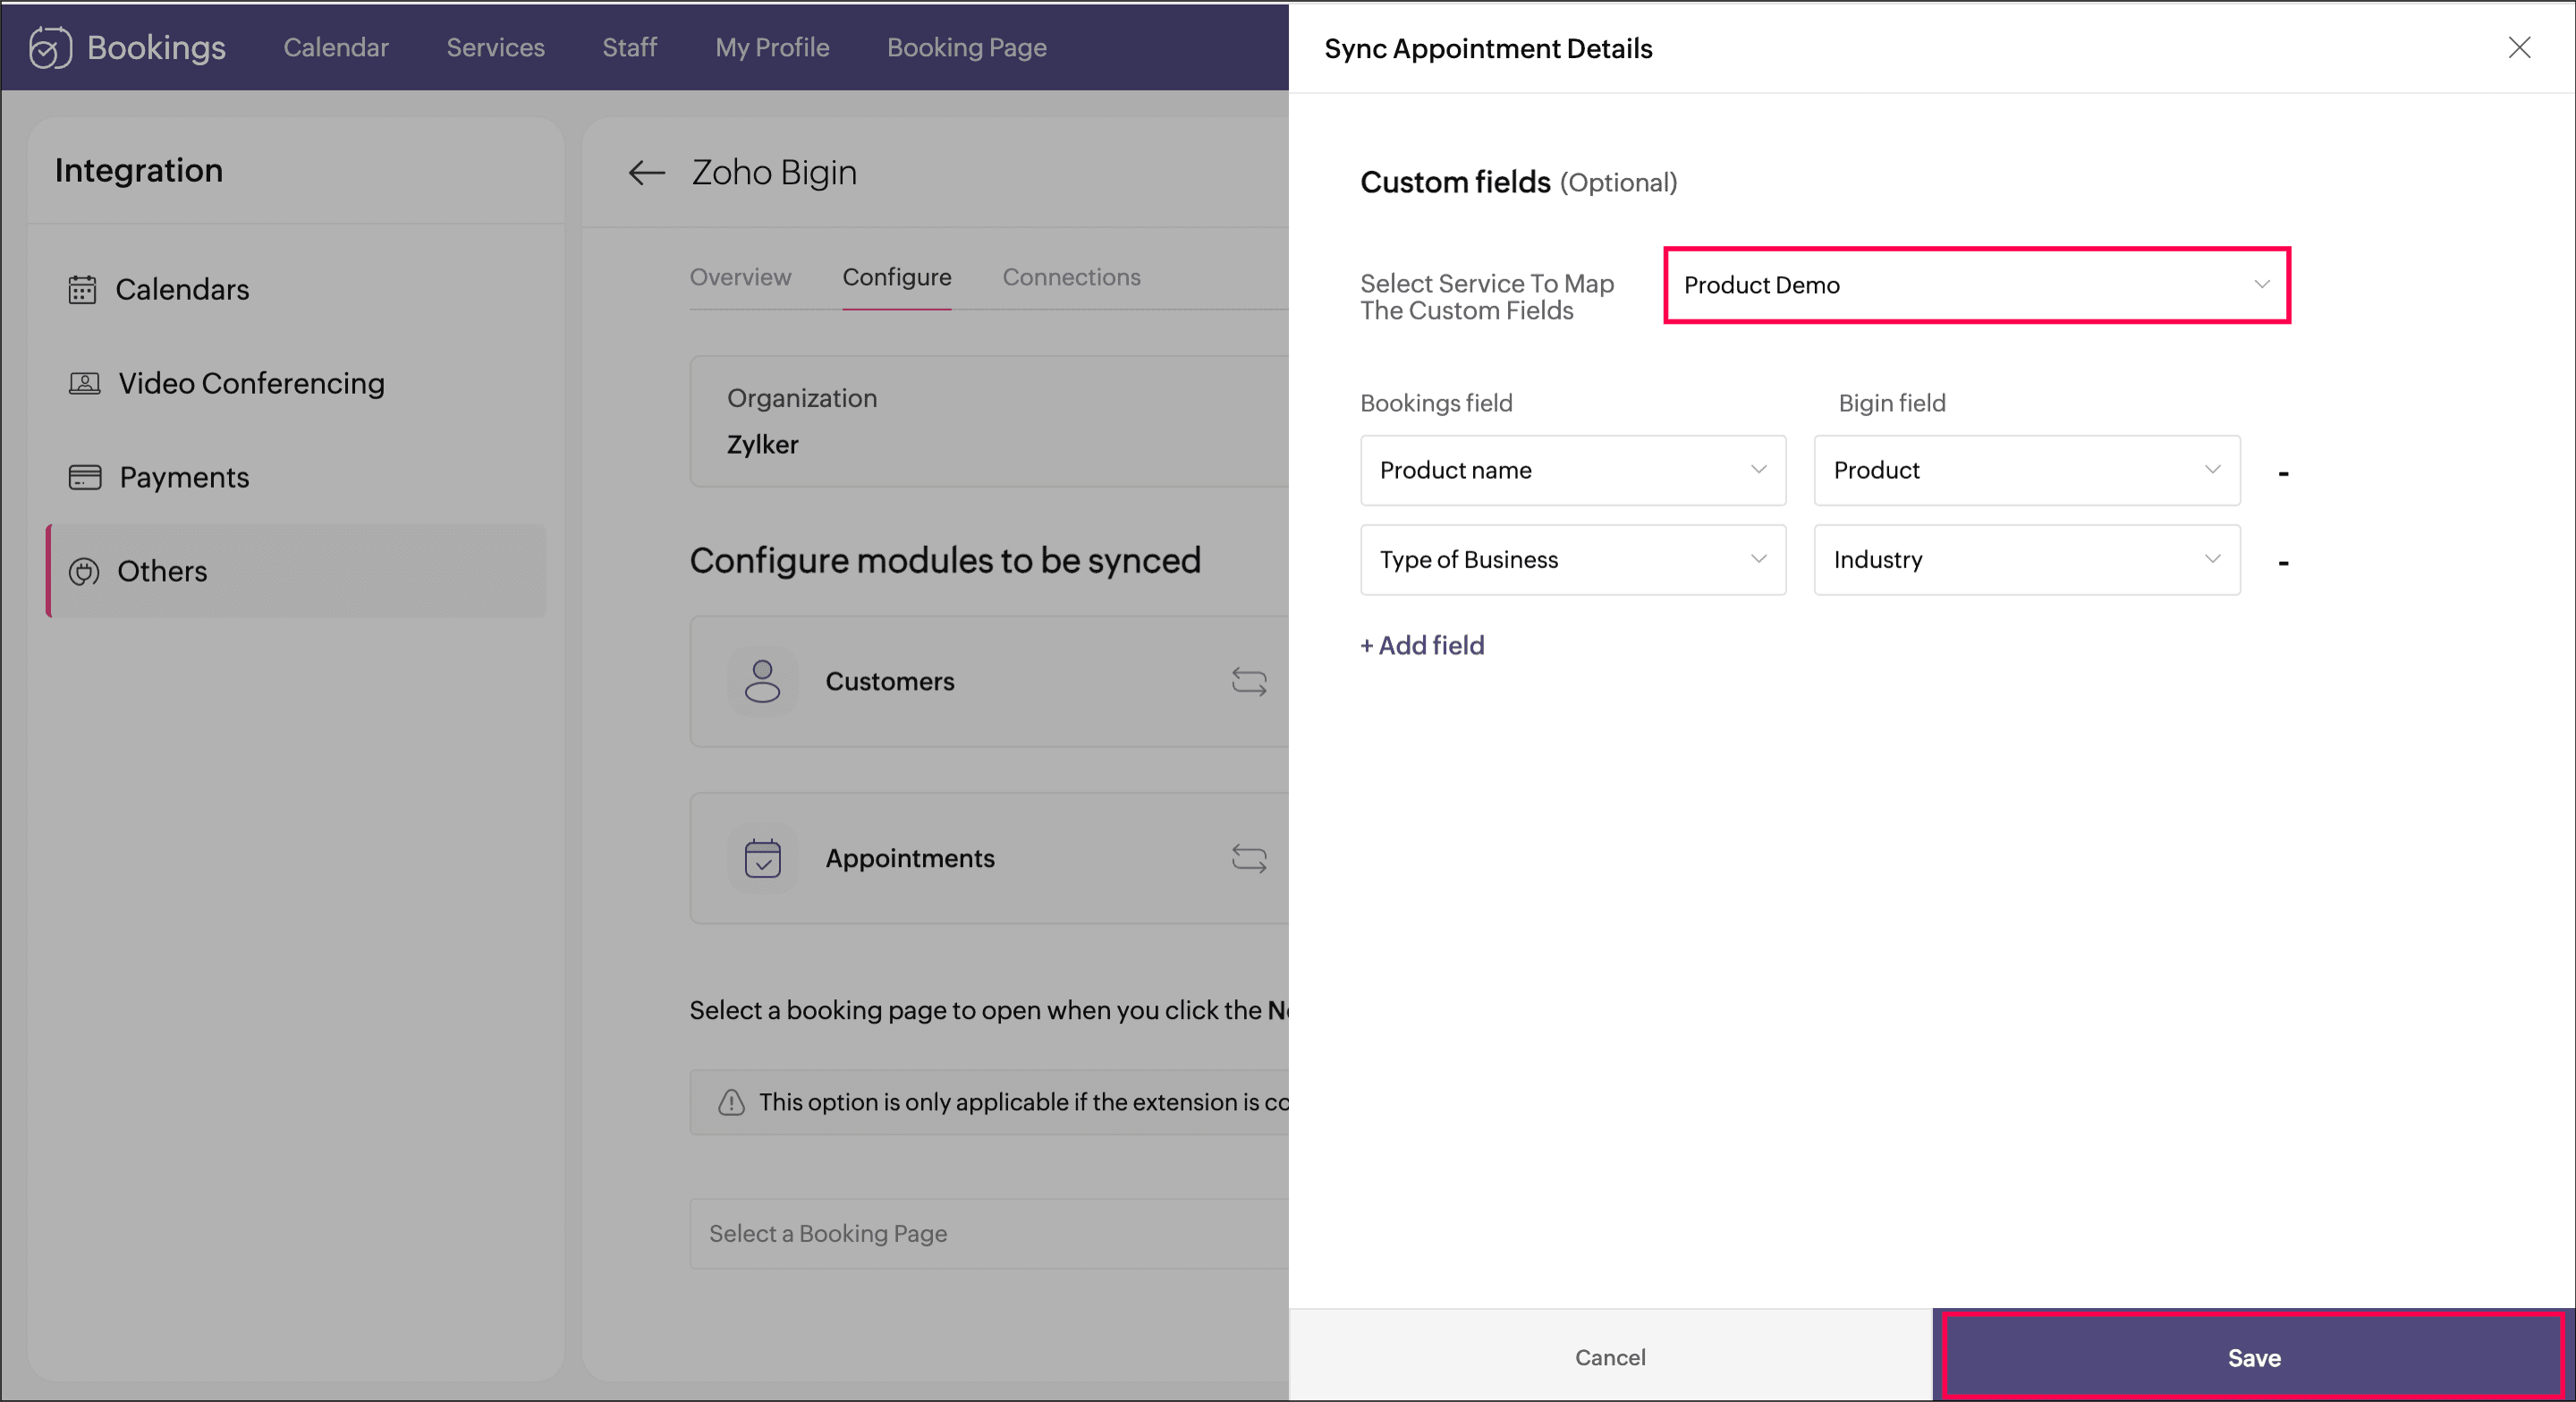2576x1402 pixels.
Task: Save the appointment sync settings
Action: coord(2253,1357)
